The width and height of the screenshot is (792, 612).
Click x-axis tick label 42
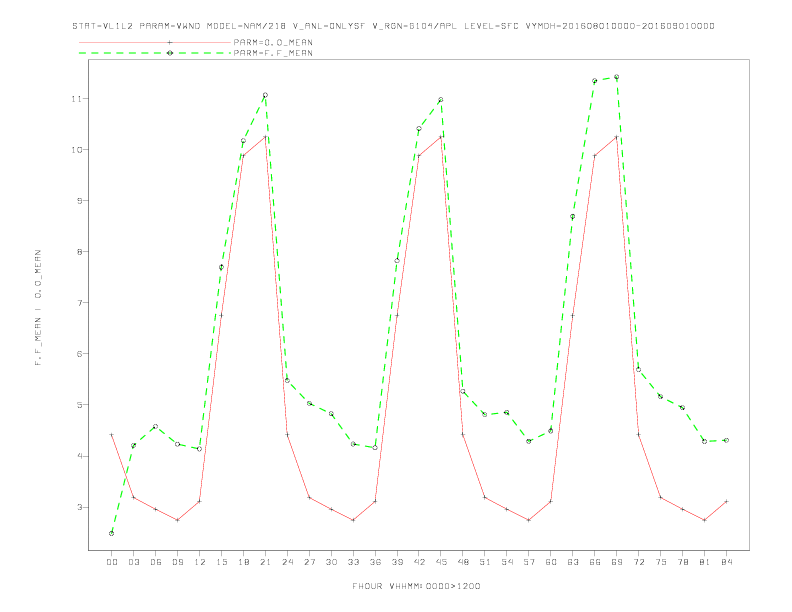click(419, 562)
